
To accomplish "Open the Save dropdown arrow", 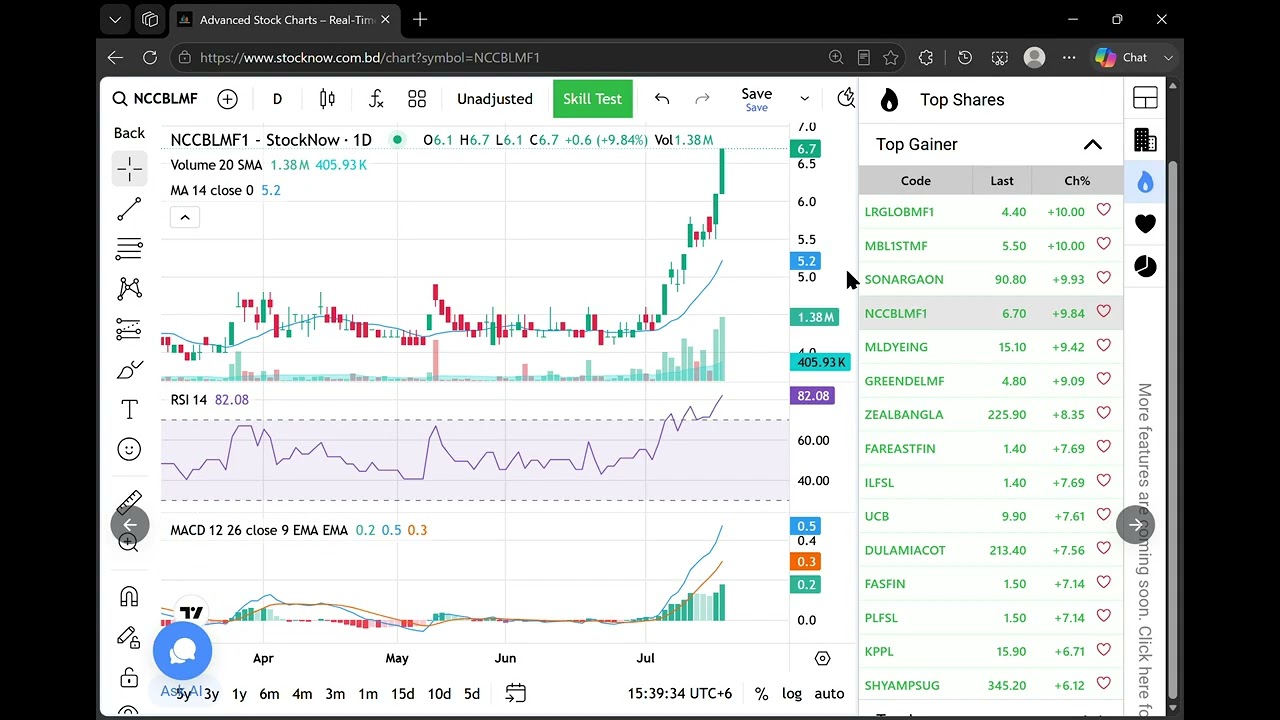I will click(804, 99).
